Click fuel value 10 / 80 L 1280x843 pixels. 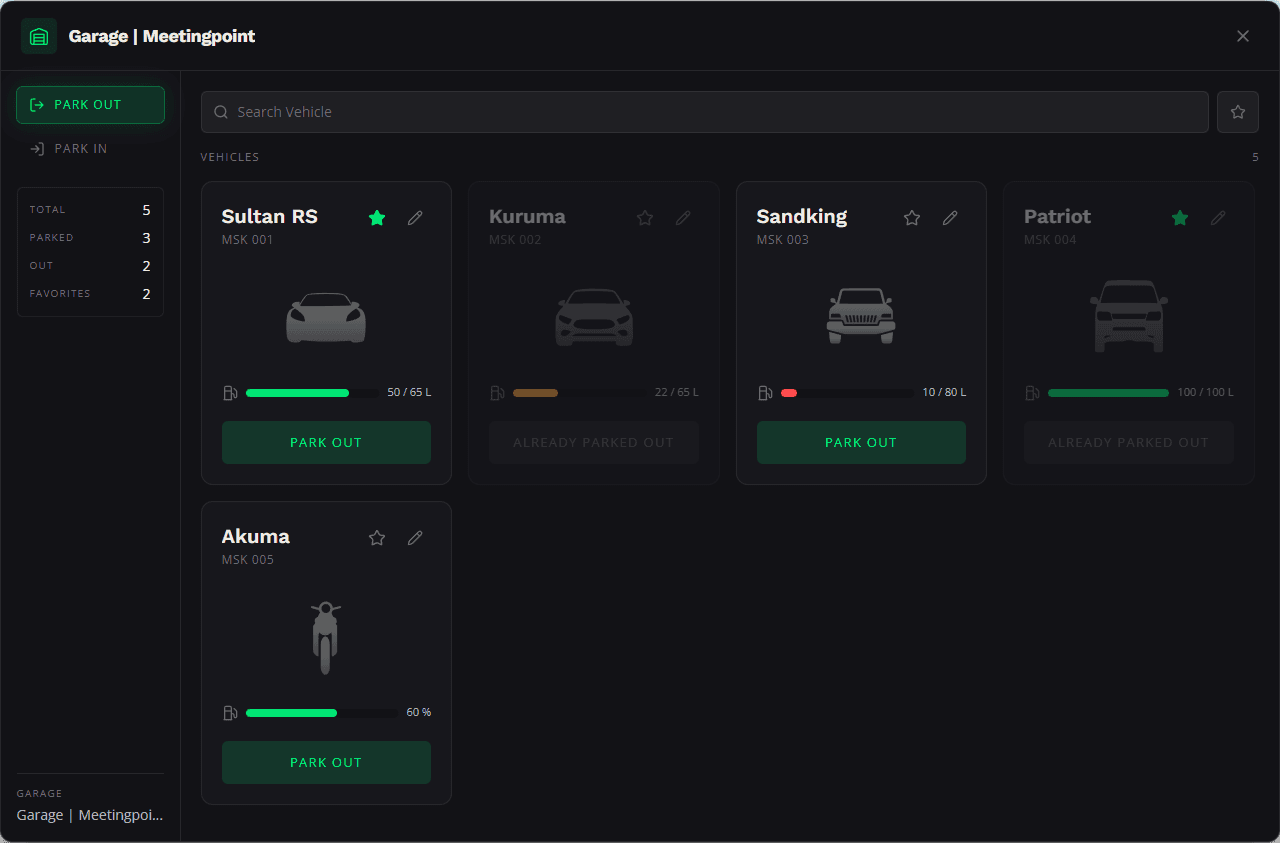[x=944, y=393]
